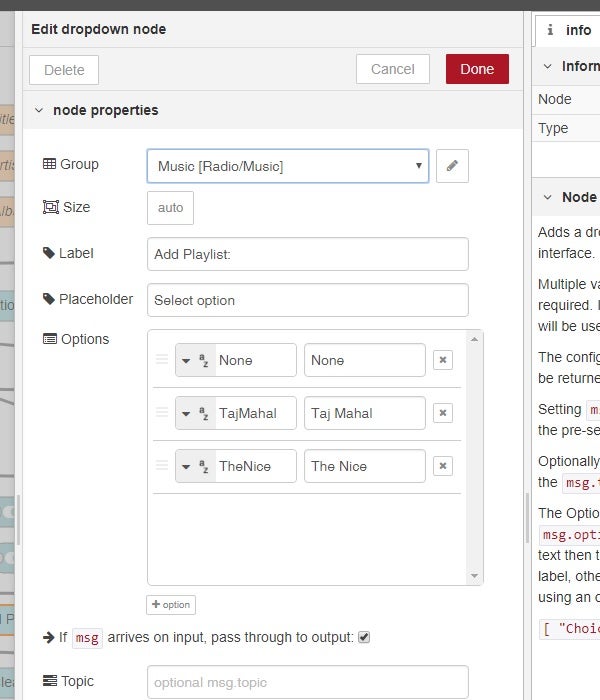Collapse the node properties section
Screen dimensions: 600x700
coord(39,111)
